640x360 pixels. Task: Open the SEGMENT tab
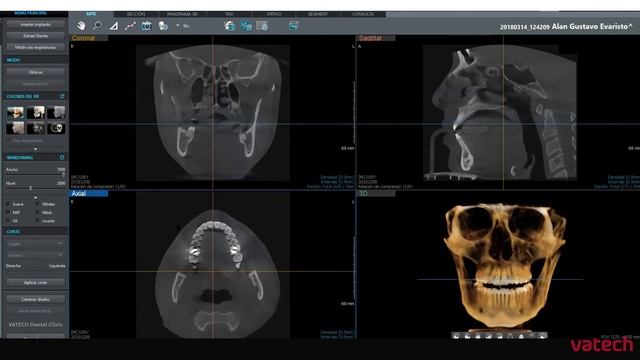click(x=318, y=14)
